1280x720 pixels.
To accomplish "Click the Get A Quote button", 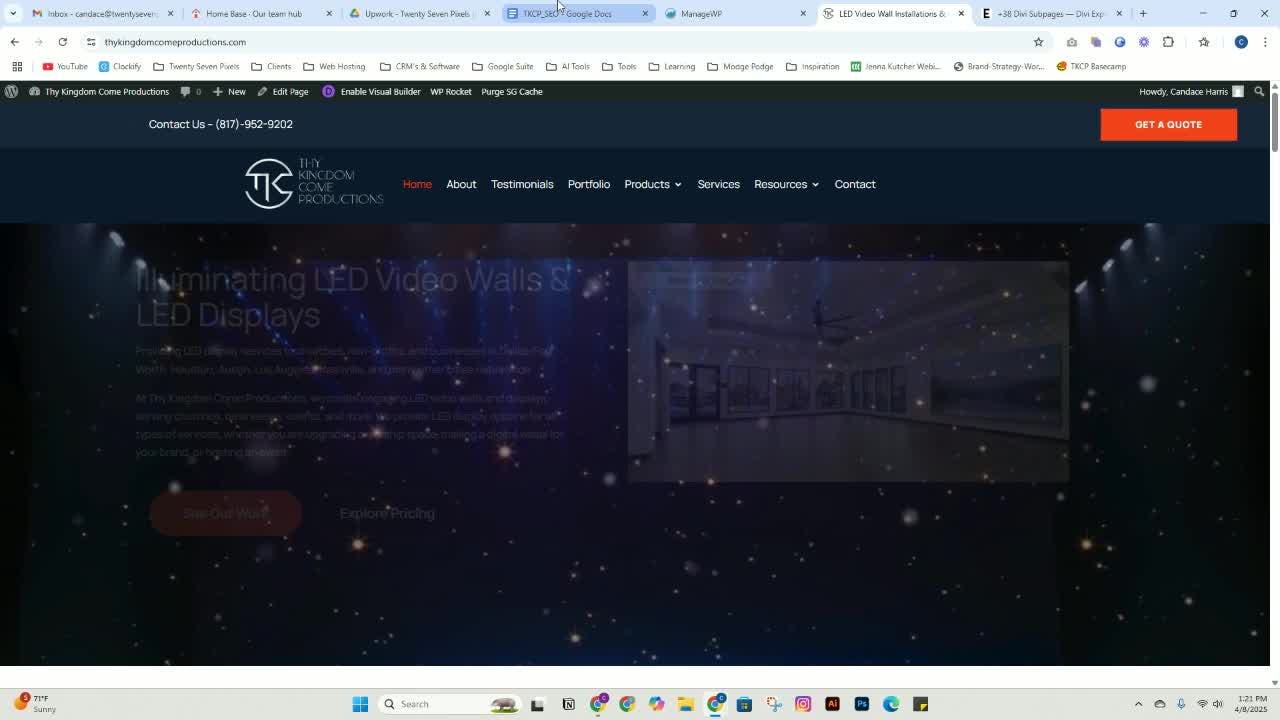I will [x=1168, y=124].
